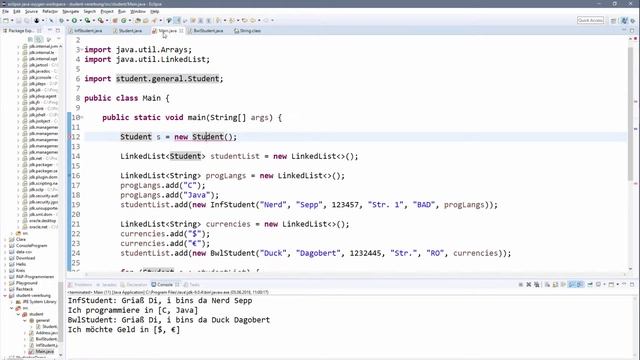Toggle Mark Occurrences in the toolbar
This screenshot has width=640, height=360.
[x=176, y=20]
